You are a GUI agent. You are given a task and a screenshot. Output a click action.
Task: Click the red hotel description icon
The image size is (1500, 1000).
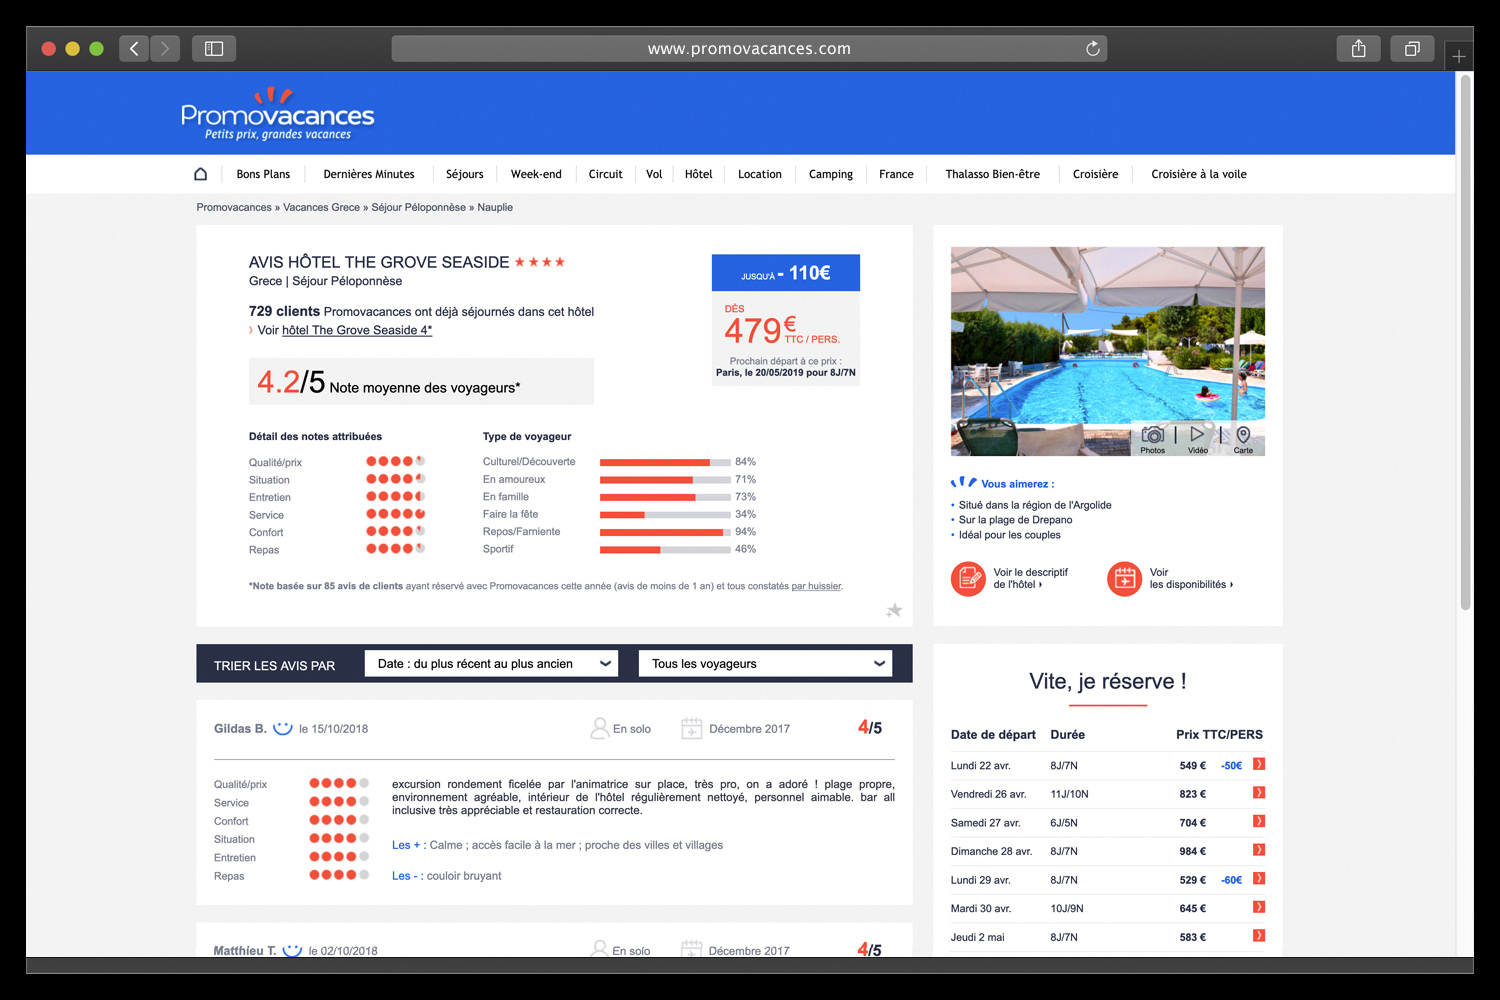pyautogui.click(x=968, y=578)
